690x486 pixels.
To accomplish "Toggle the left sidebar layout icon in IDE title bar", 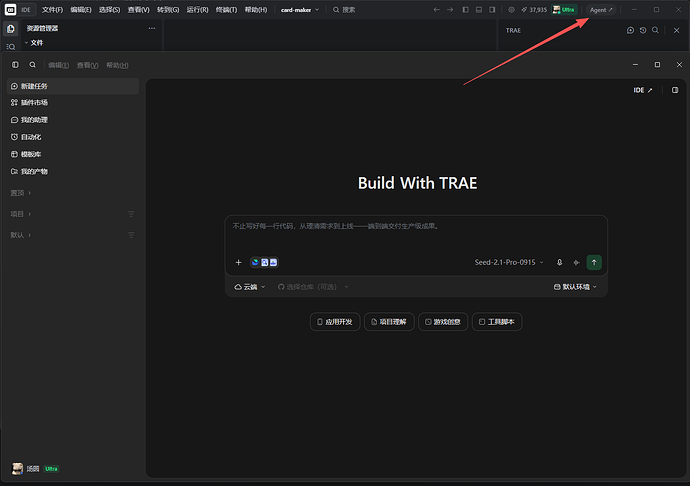I will (466, 10).
